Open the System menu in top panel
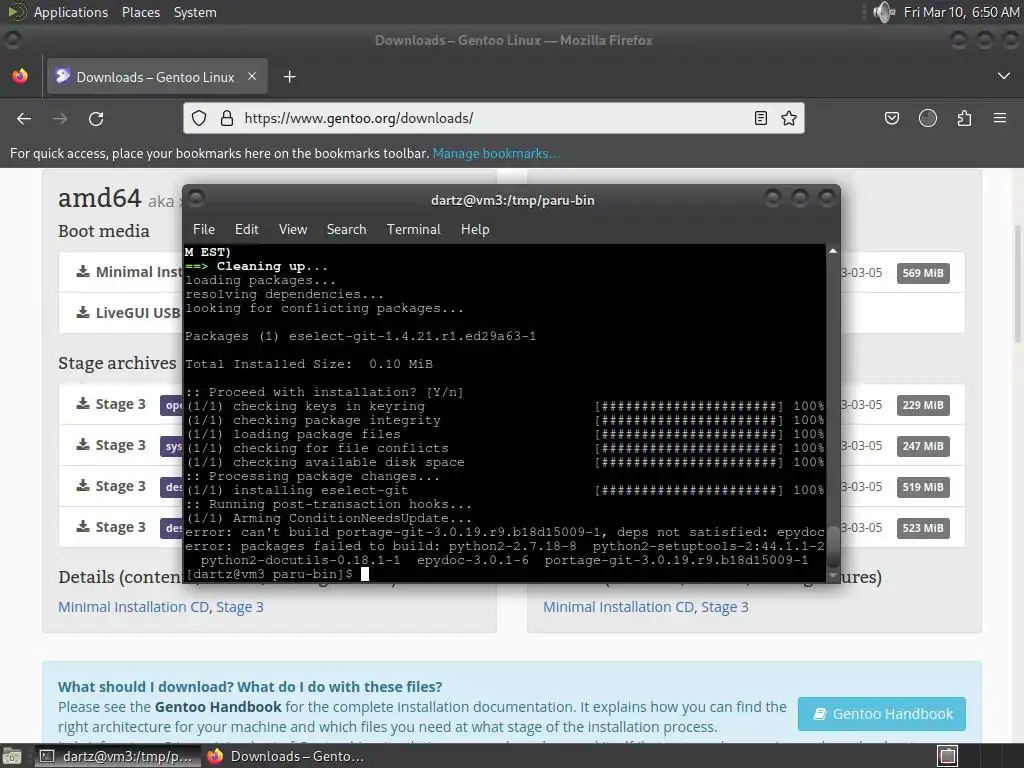This screenshot has width=1024, height=768. 195,12
